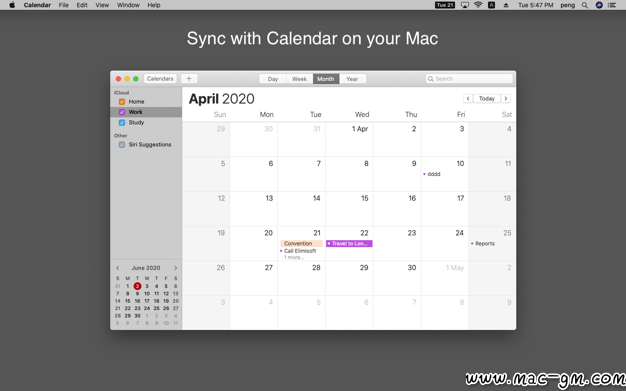Click the input source A icon
The width and height of the screenshot is (626, 391).
pos(491,5)
